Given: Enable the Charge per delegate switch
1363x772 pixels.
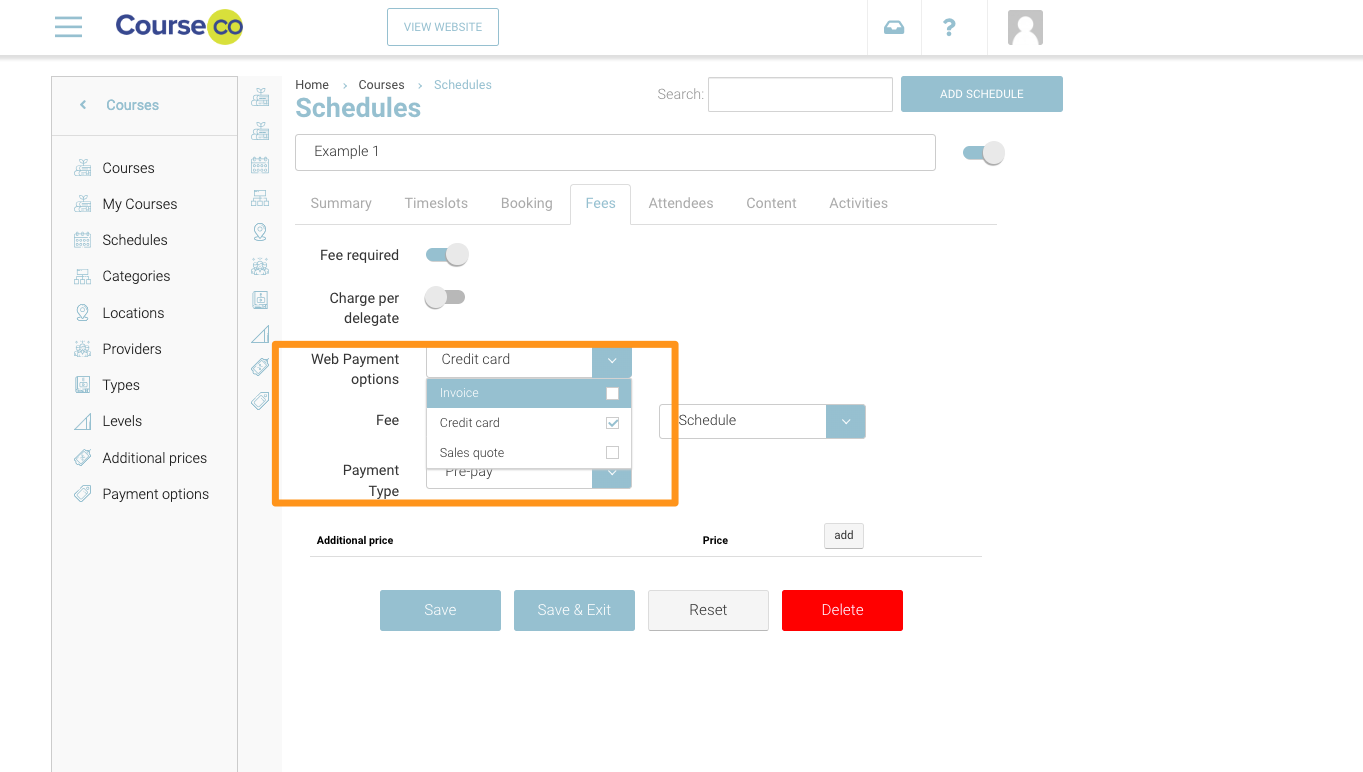Looking at the screenshot, I should coord(445,297).
